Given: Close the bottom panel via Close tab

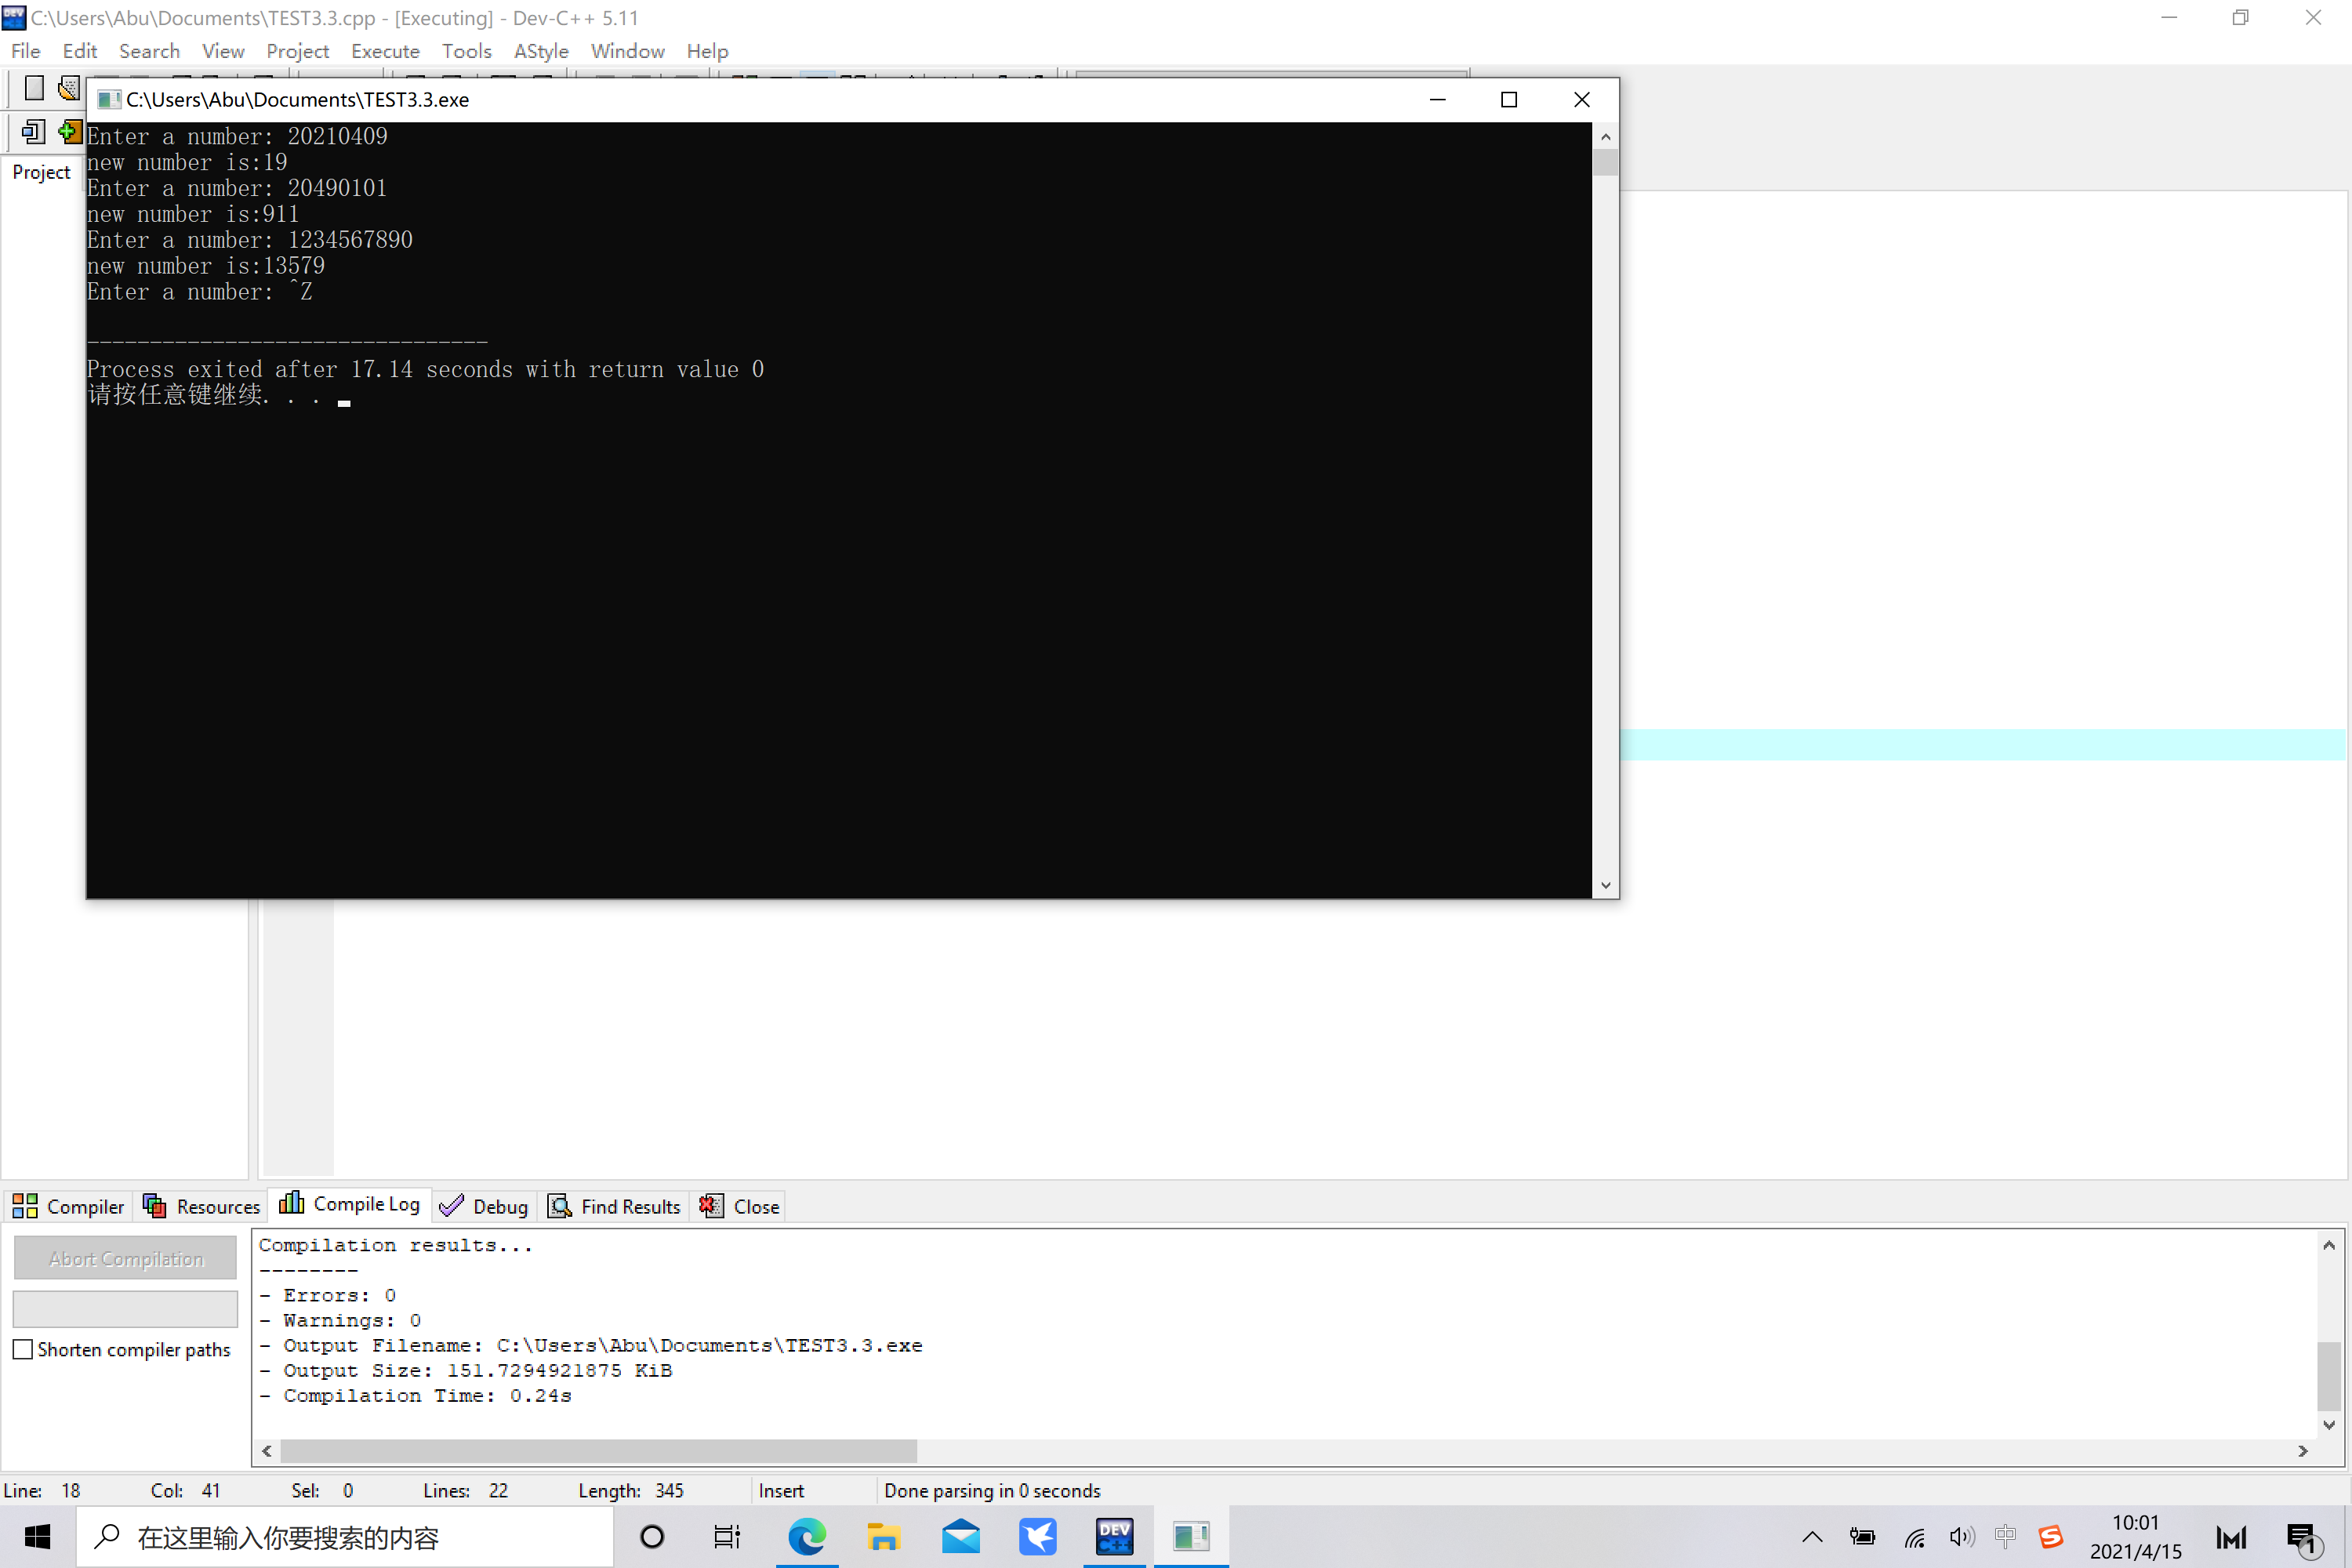Looking at the screenshot, I should point(740,1206).
